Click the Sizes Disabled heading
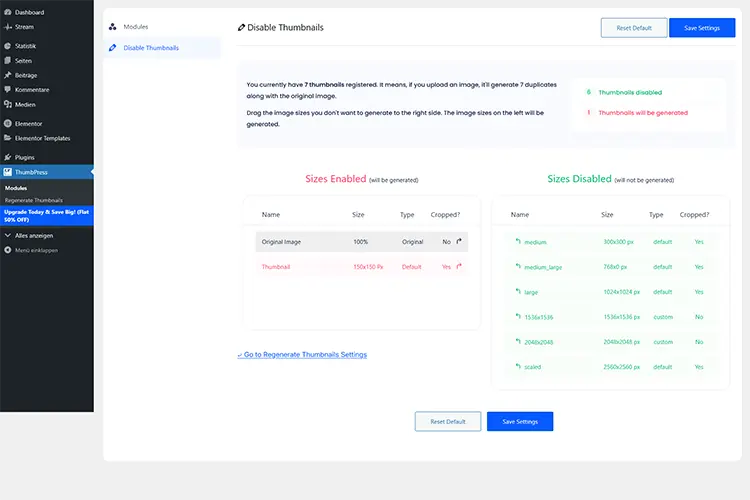The width and height of the screenshot is (750, 500). [579, 178]
